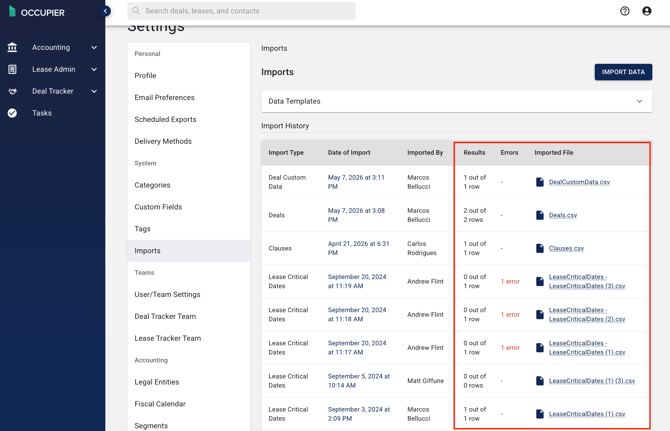Screen dimensions: 670x431
Task: Open the help question mark icon
Action: [625, 11]
